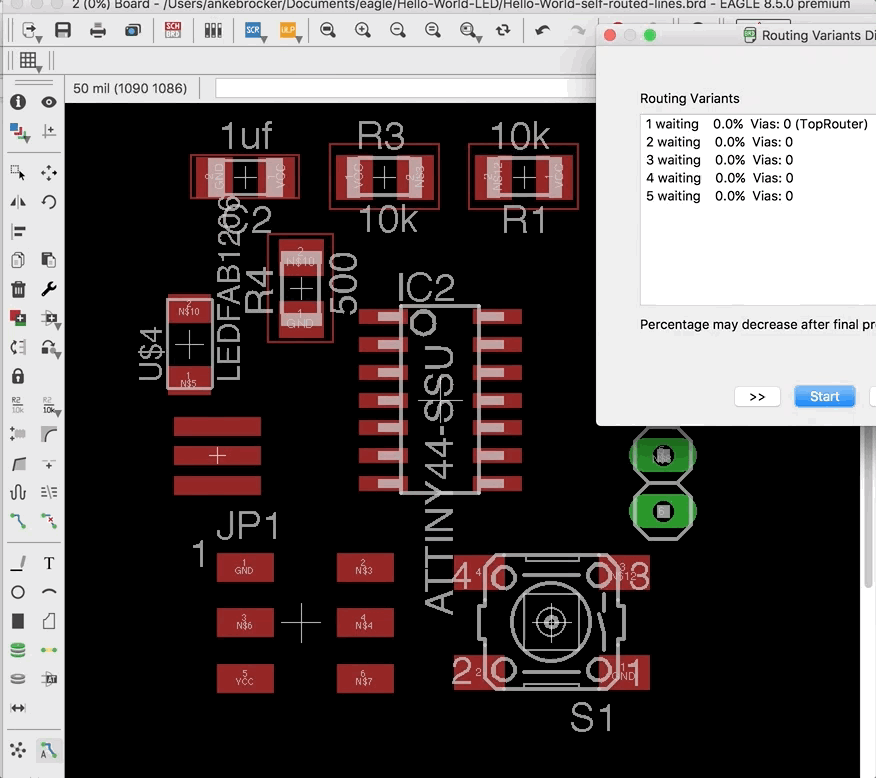Select the Line draw tool
Image resolution: width=876 pixels, height=778 pixels.
(x=18, y=563)
